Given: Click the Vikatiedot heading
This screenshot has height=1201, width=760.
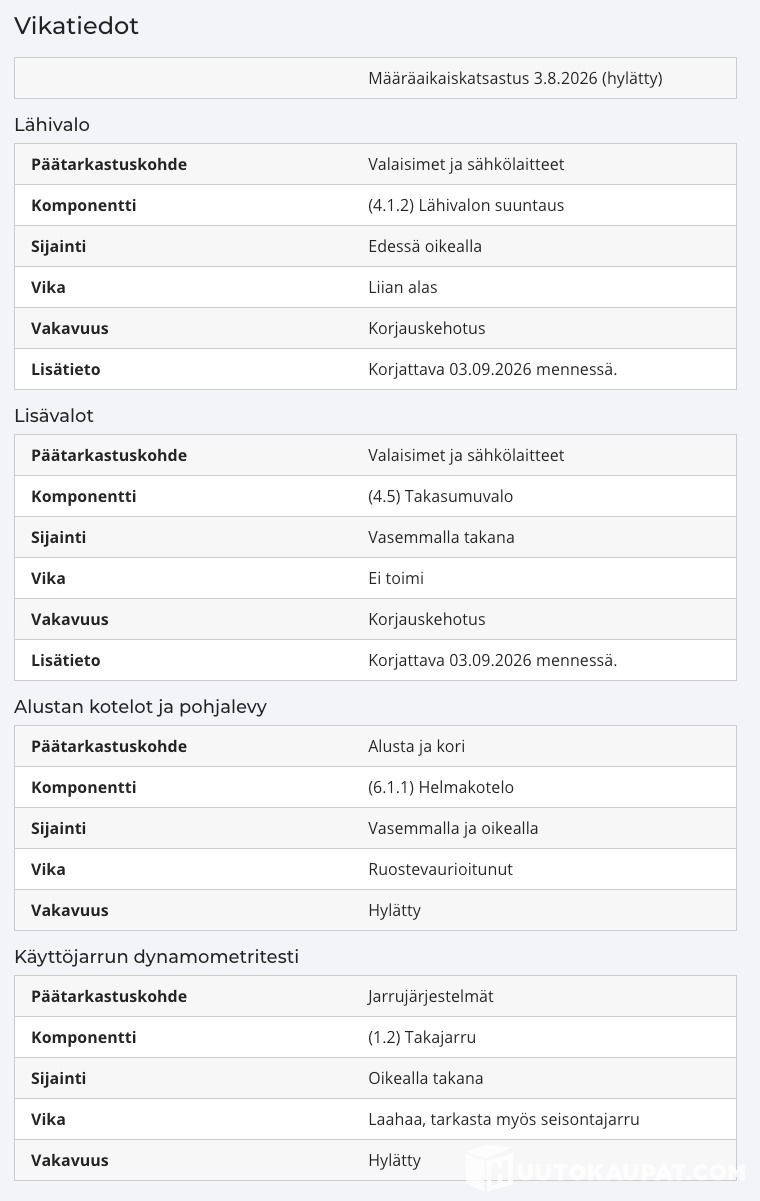Looking at the screenshot, I should tap(76, 27).
